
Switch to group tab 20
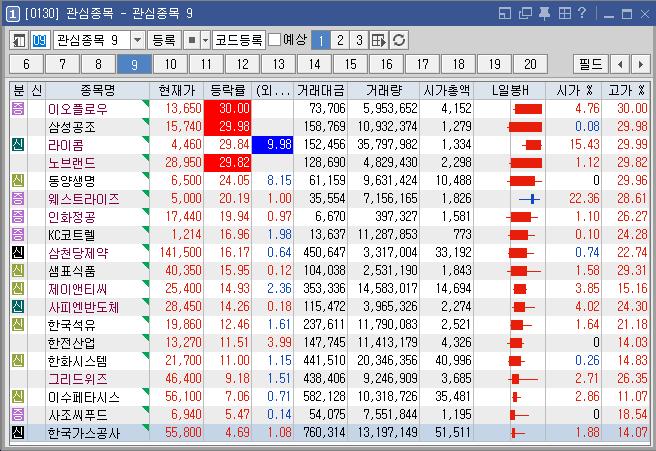pyautogui.click(x=530, y=64)
